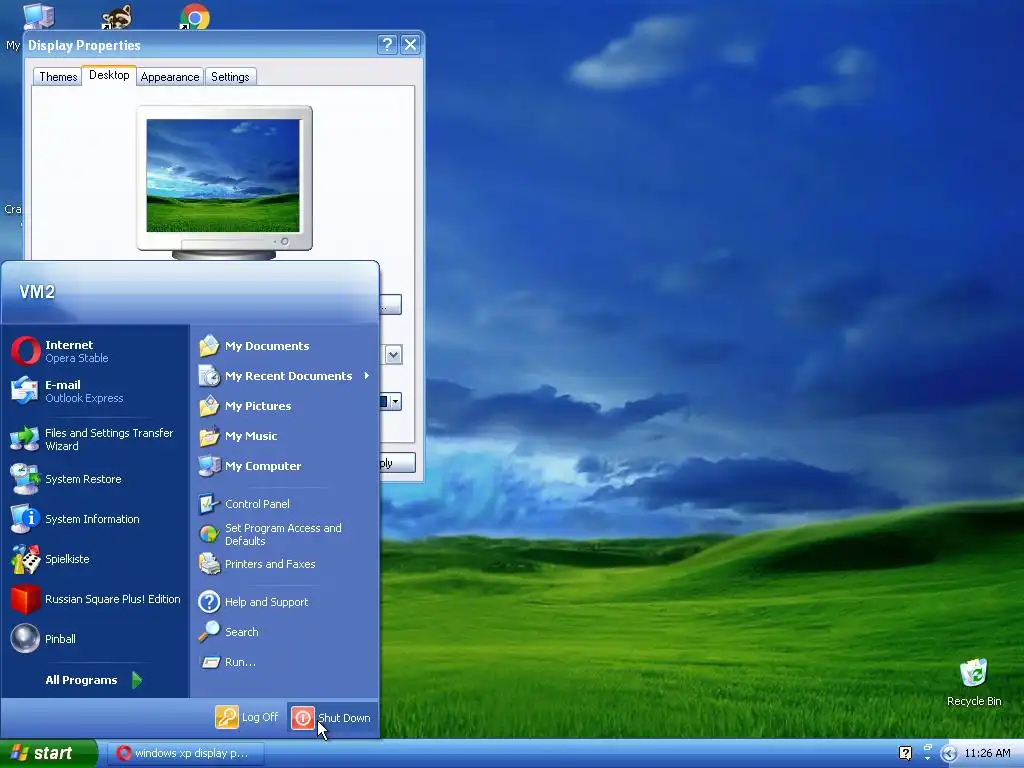1024x768 pixels.
Task: Show hidden tray icons with arrow button
Action: point(950,754)
